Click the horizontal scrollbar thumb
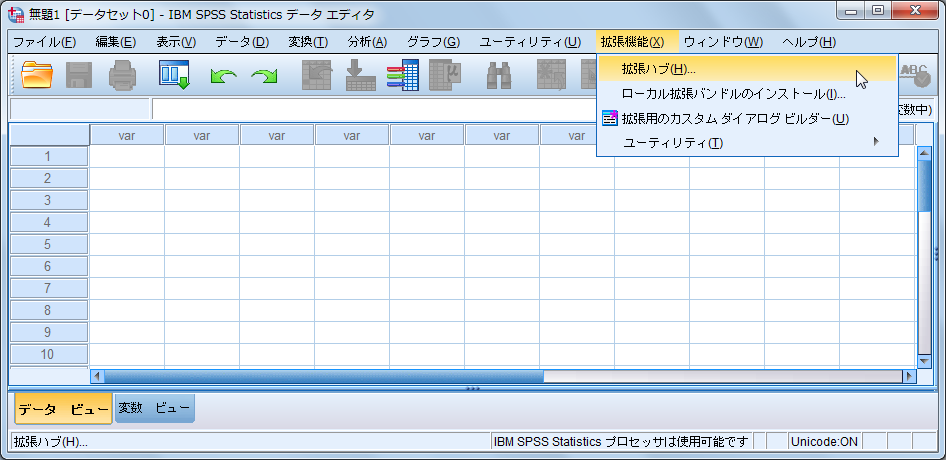The width and height of the screenshot is (946, 460). coord(324,376)
